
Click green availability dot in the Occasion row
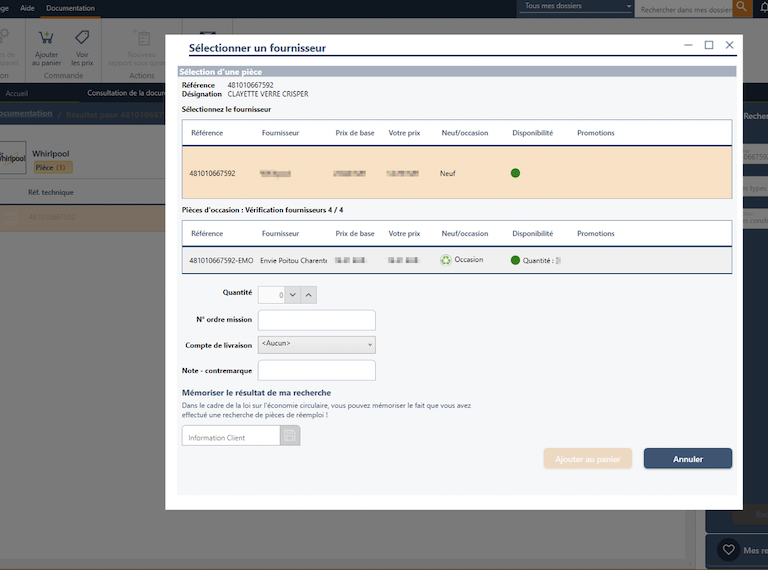[x=515, y=260]
